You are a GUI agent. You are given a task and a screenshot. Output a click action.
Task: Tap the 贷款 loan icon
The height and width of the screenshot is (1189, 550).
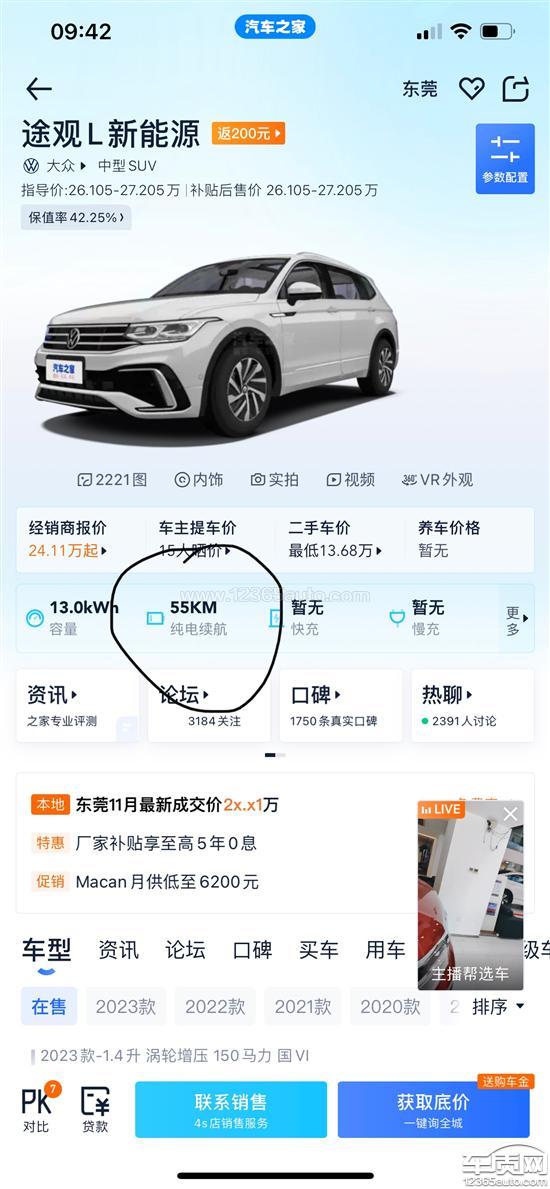pyautogui.click(x=96, y=1109)
